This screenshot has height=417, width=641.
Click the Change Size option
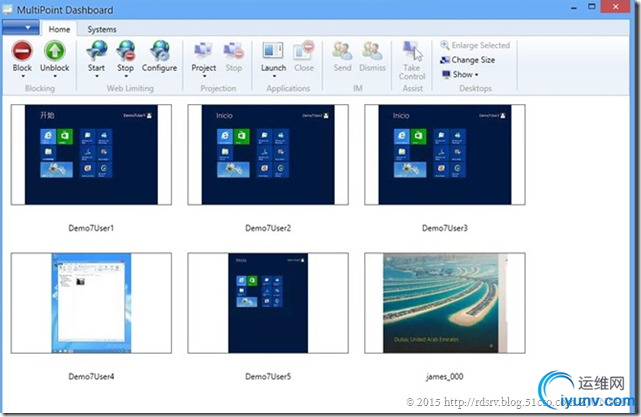tap(468, 60)
